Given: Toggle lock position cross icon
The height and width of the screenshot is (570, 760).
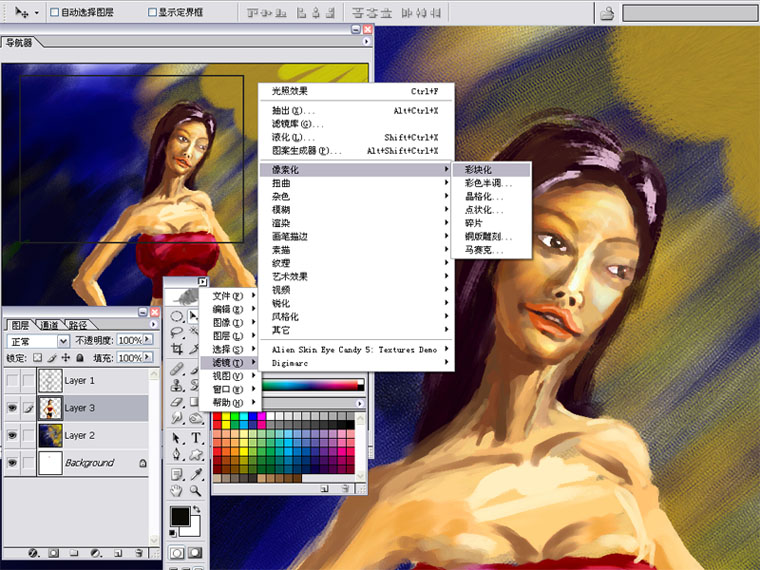Looking at the screenshot, I should [66, 358].
